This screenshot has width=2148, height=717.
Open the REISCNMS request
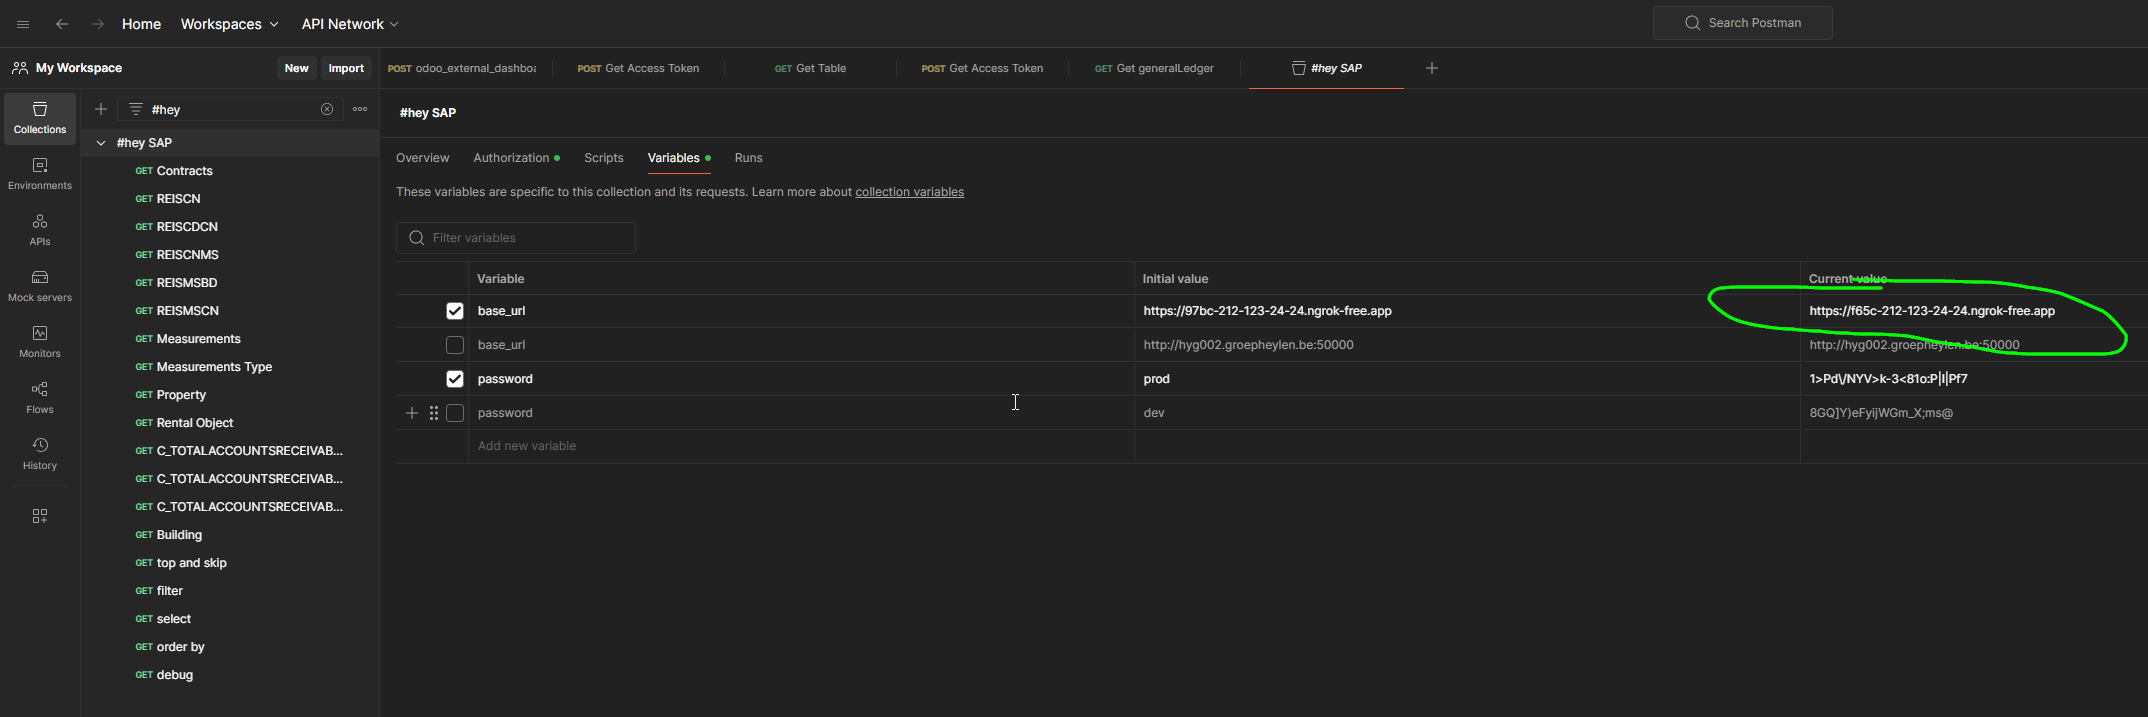tap(187, 255)
